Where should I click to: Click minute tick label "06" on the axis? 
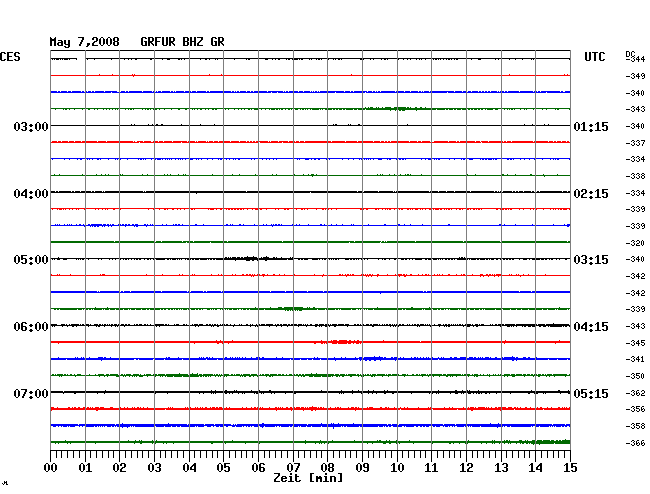click(258, 467)
